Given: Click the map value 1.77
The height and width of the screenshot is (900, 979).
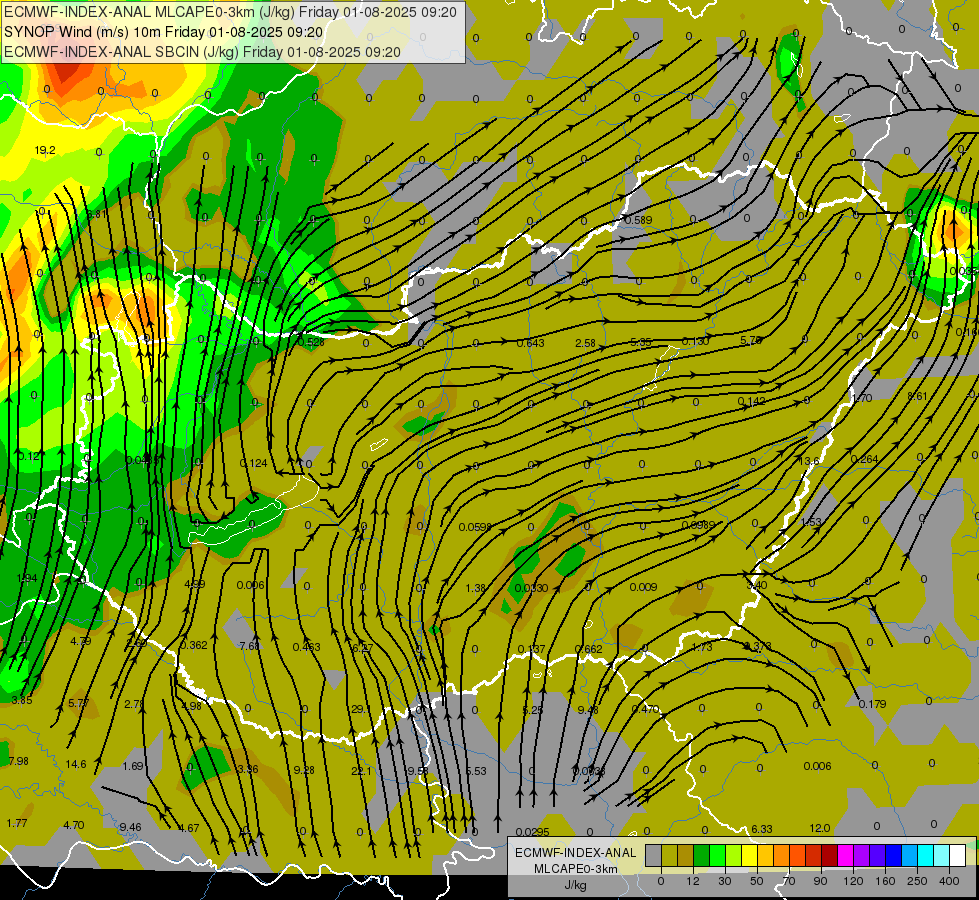Looking at the screenshot, I should click(17, 823).
